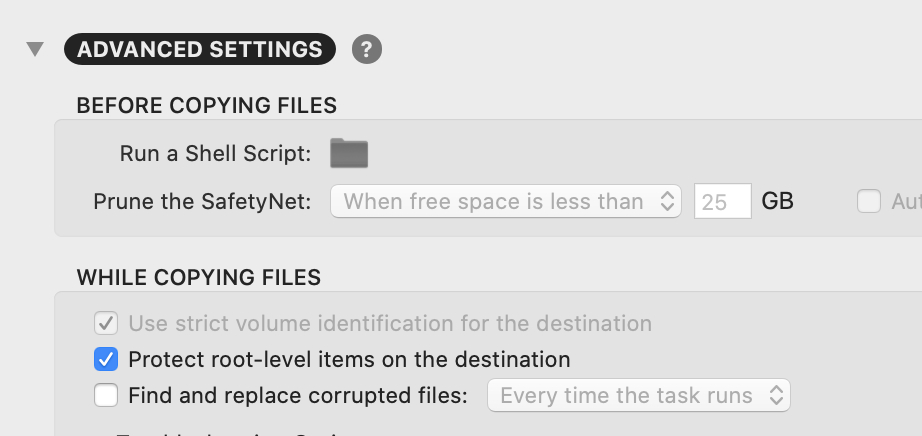Click the 25 GB prune limit field
Screen dimensions: 922x436
[x=723, y=201]
